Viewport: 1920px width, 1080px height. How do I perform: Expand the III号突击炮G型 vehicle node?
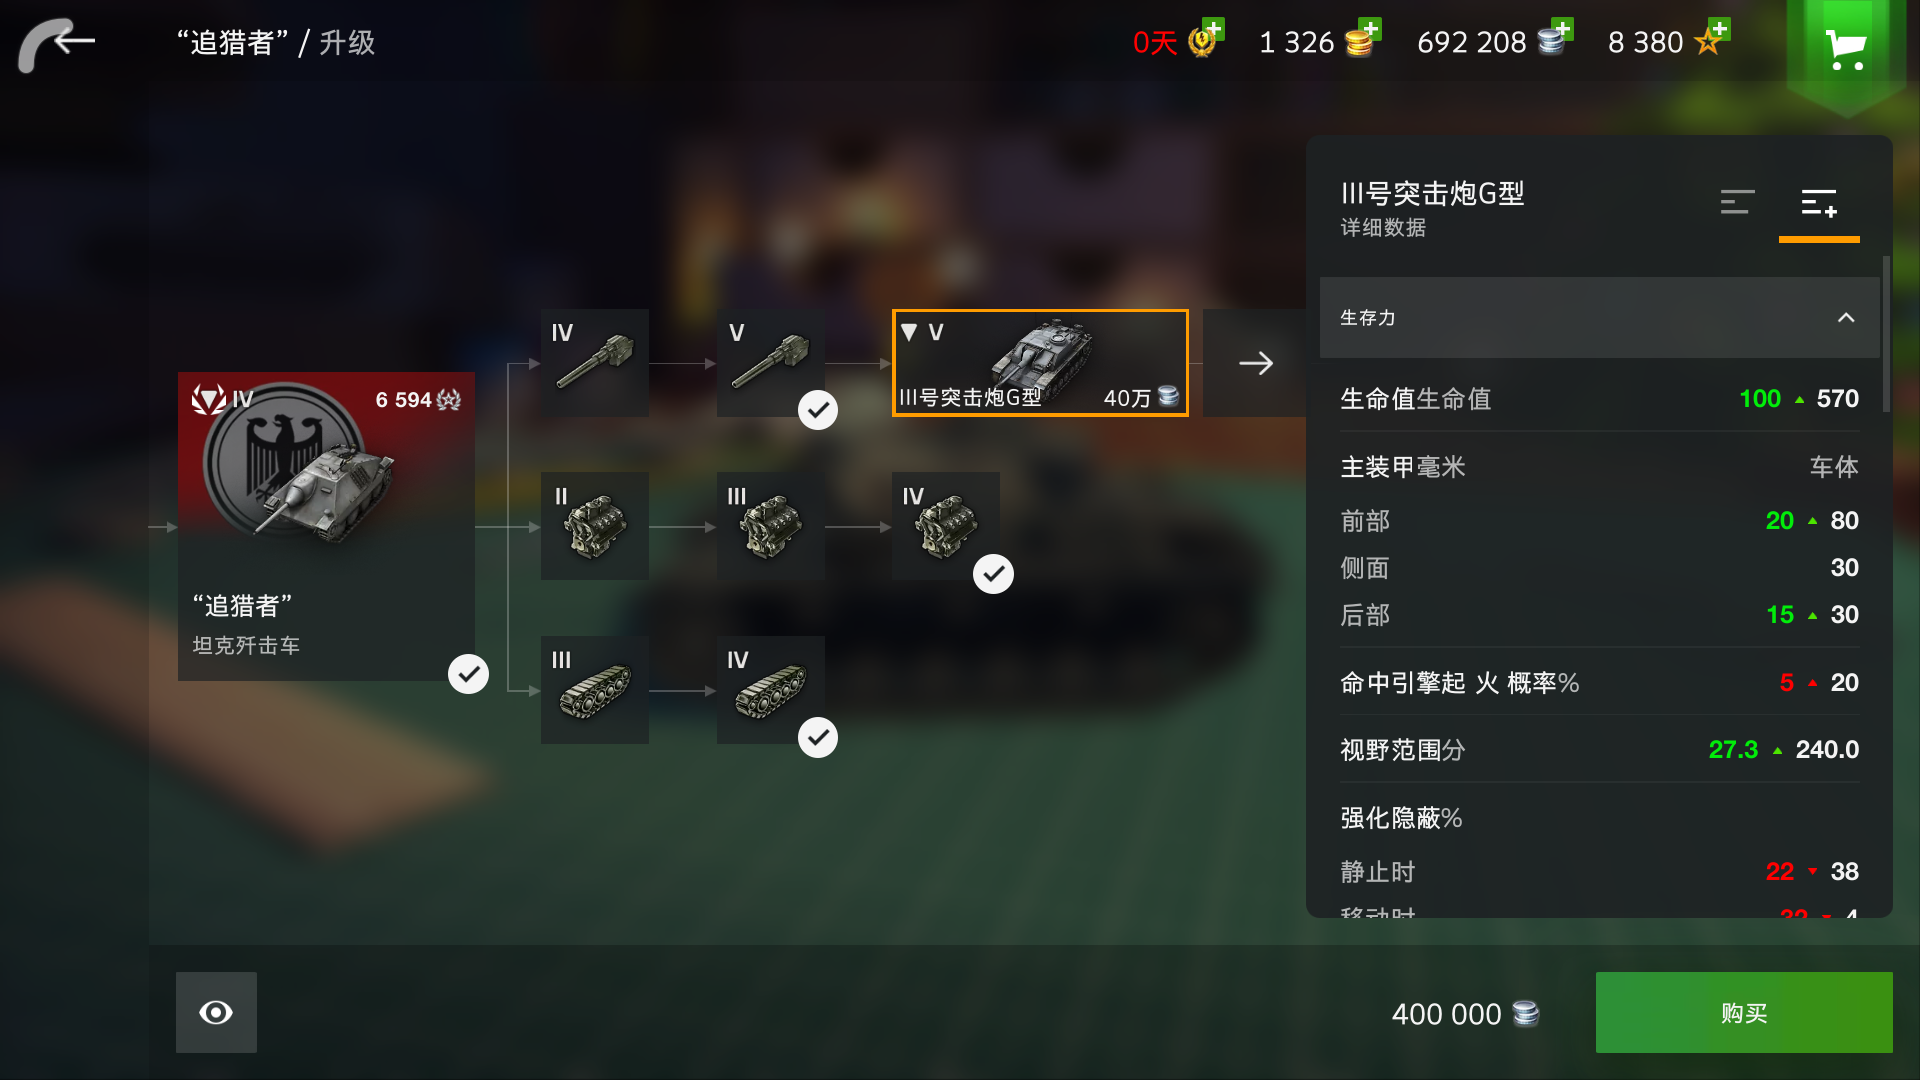(x=1040, y=363)
